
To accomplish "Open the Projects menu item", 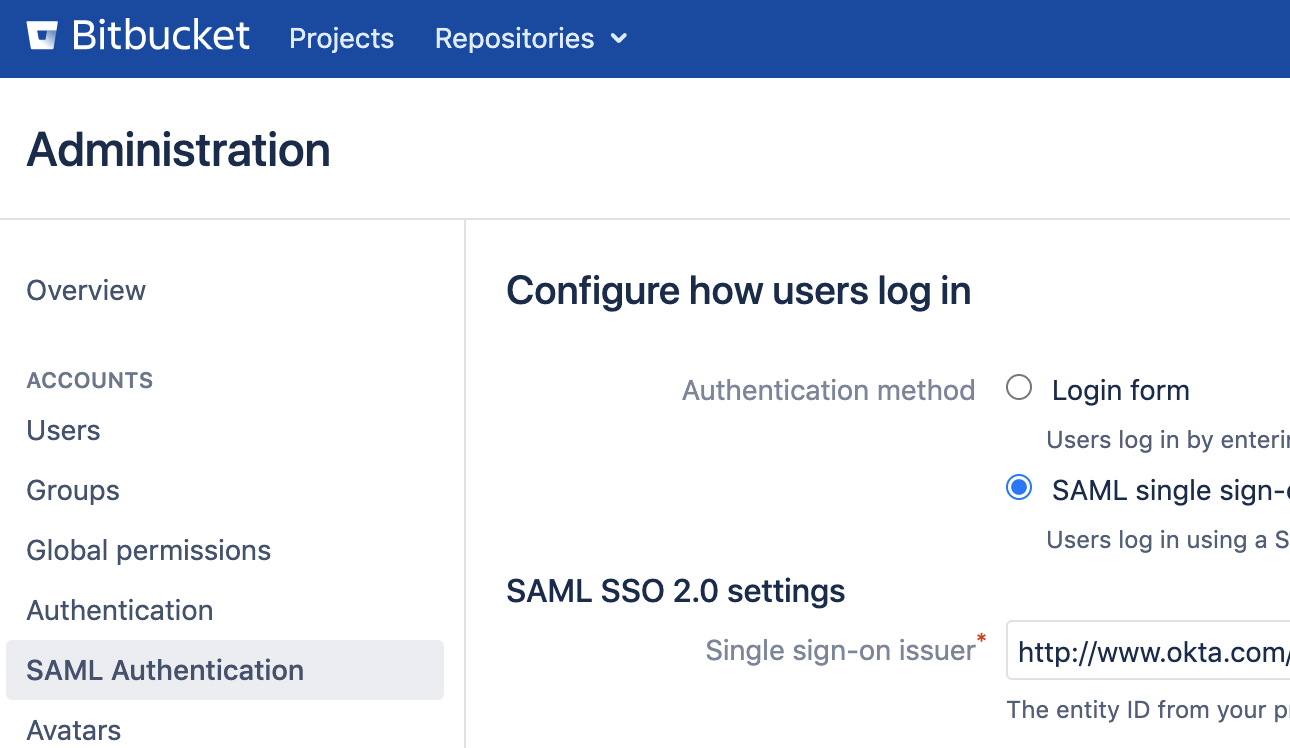I will click(341, 38).
